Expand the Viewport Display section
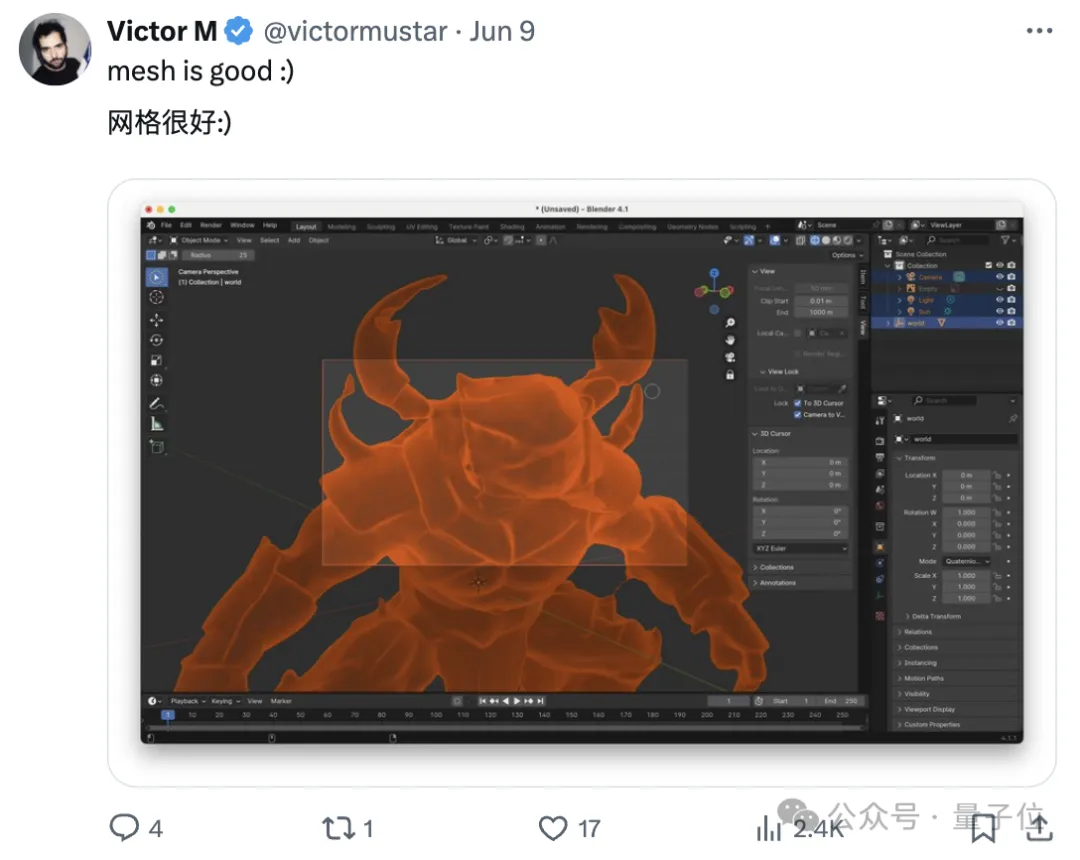Viewport: 1080px width, 860px height. pos(929,709)
